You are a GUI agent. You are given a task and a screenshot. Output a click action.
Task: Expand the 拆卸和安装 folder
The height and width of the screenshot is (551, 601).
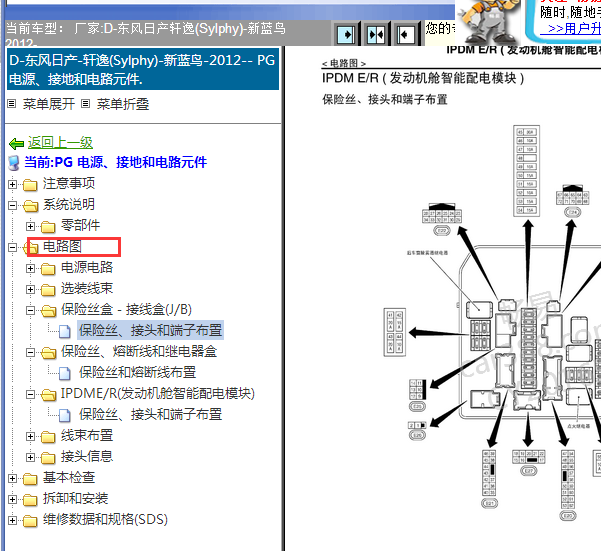pos(12,499)
